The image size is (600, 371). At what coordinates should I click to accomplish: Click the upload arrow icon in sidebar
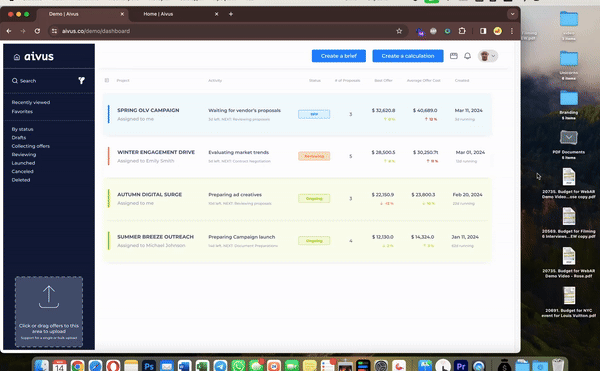(x=49, y=297)
